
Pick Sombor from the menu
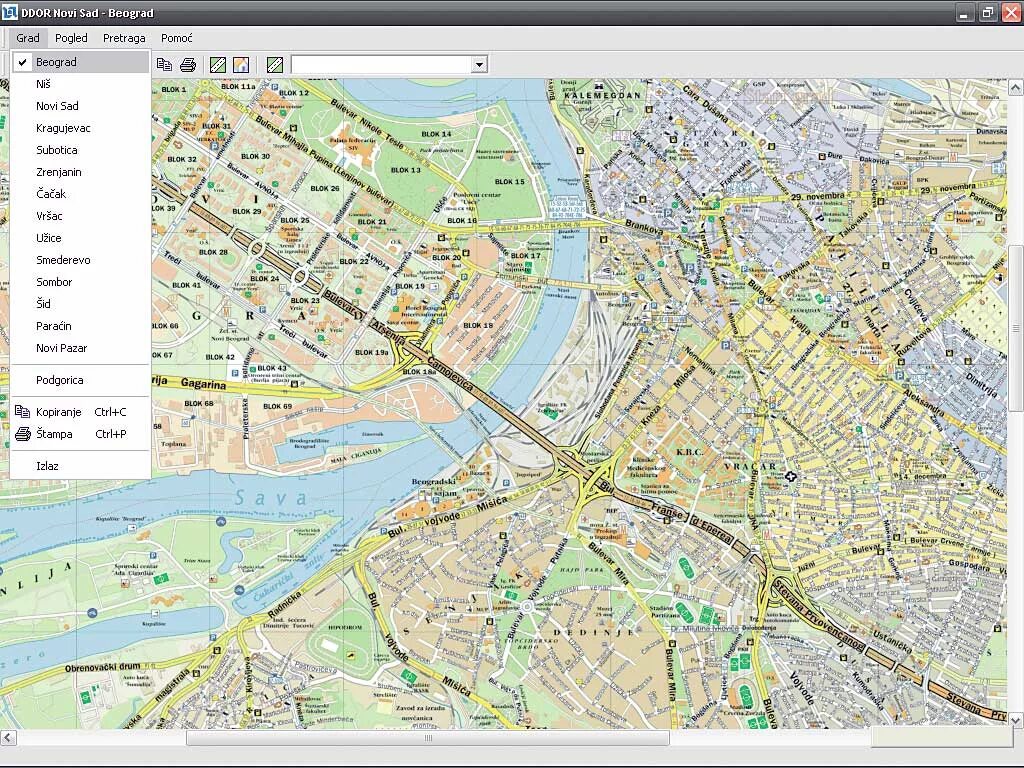click(x=80, y=282)
